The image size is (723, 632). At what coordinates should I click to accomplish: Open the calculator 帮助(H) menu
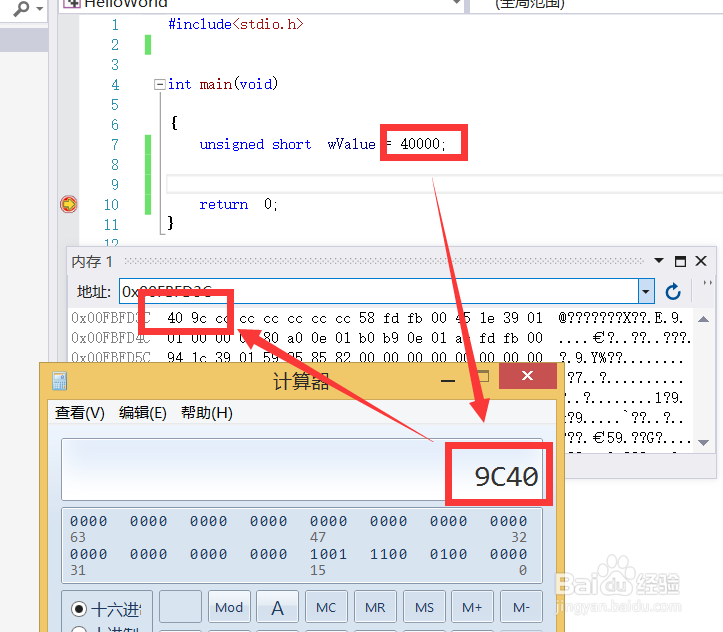coord(207,413)
